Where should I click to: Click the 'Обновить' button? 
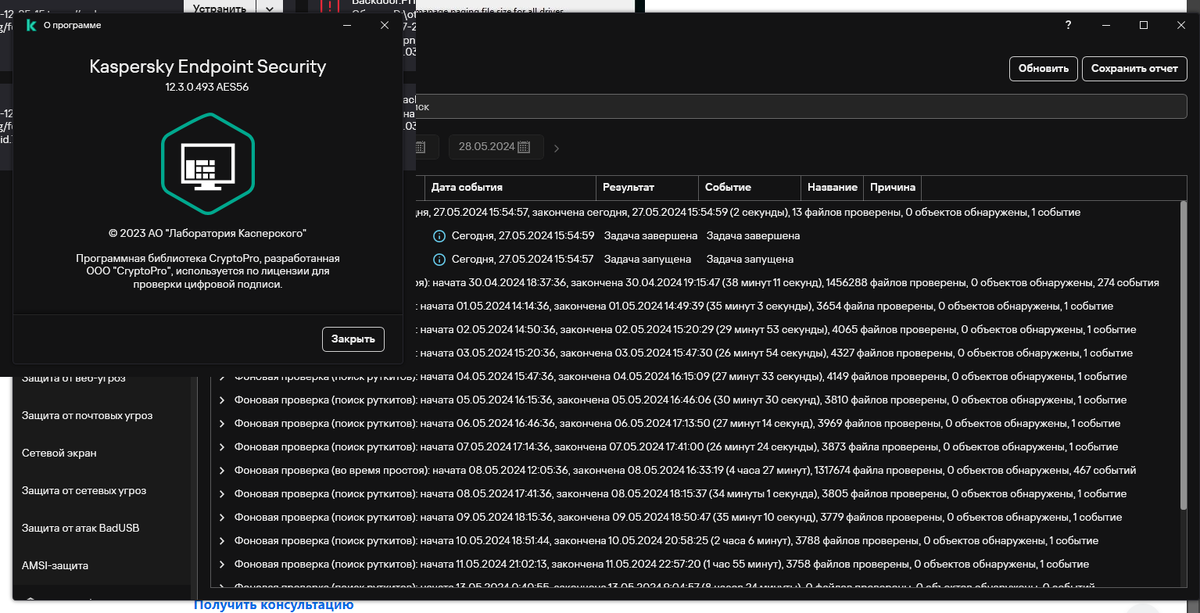(x=1043, y=69)
